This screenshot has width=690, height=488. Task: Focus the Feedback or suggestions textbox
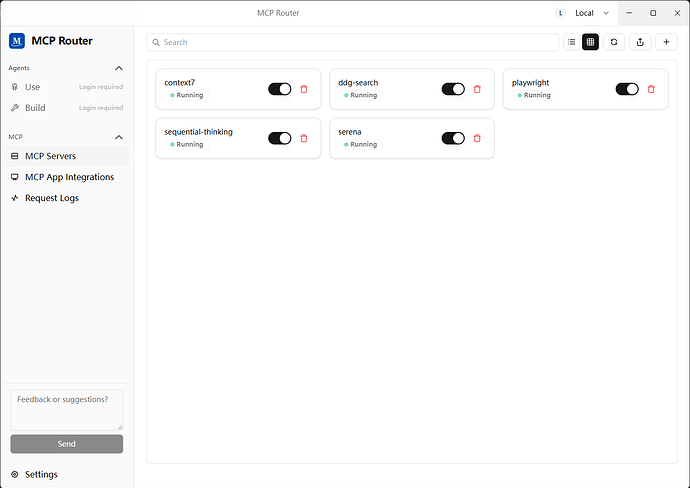tap(67, 410)
